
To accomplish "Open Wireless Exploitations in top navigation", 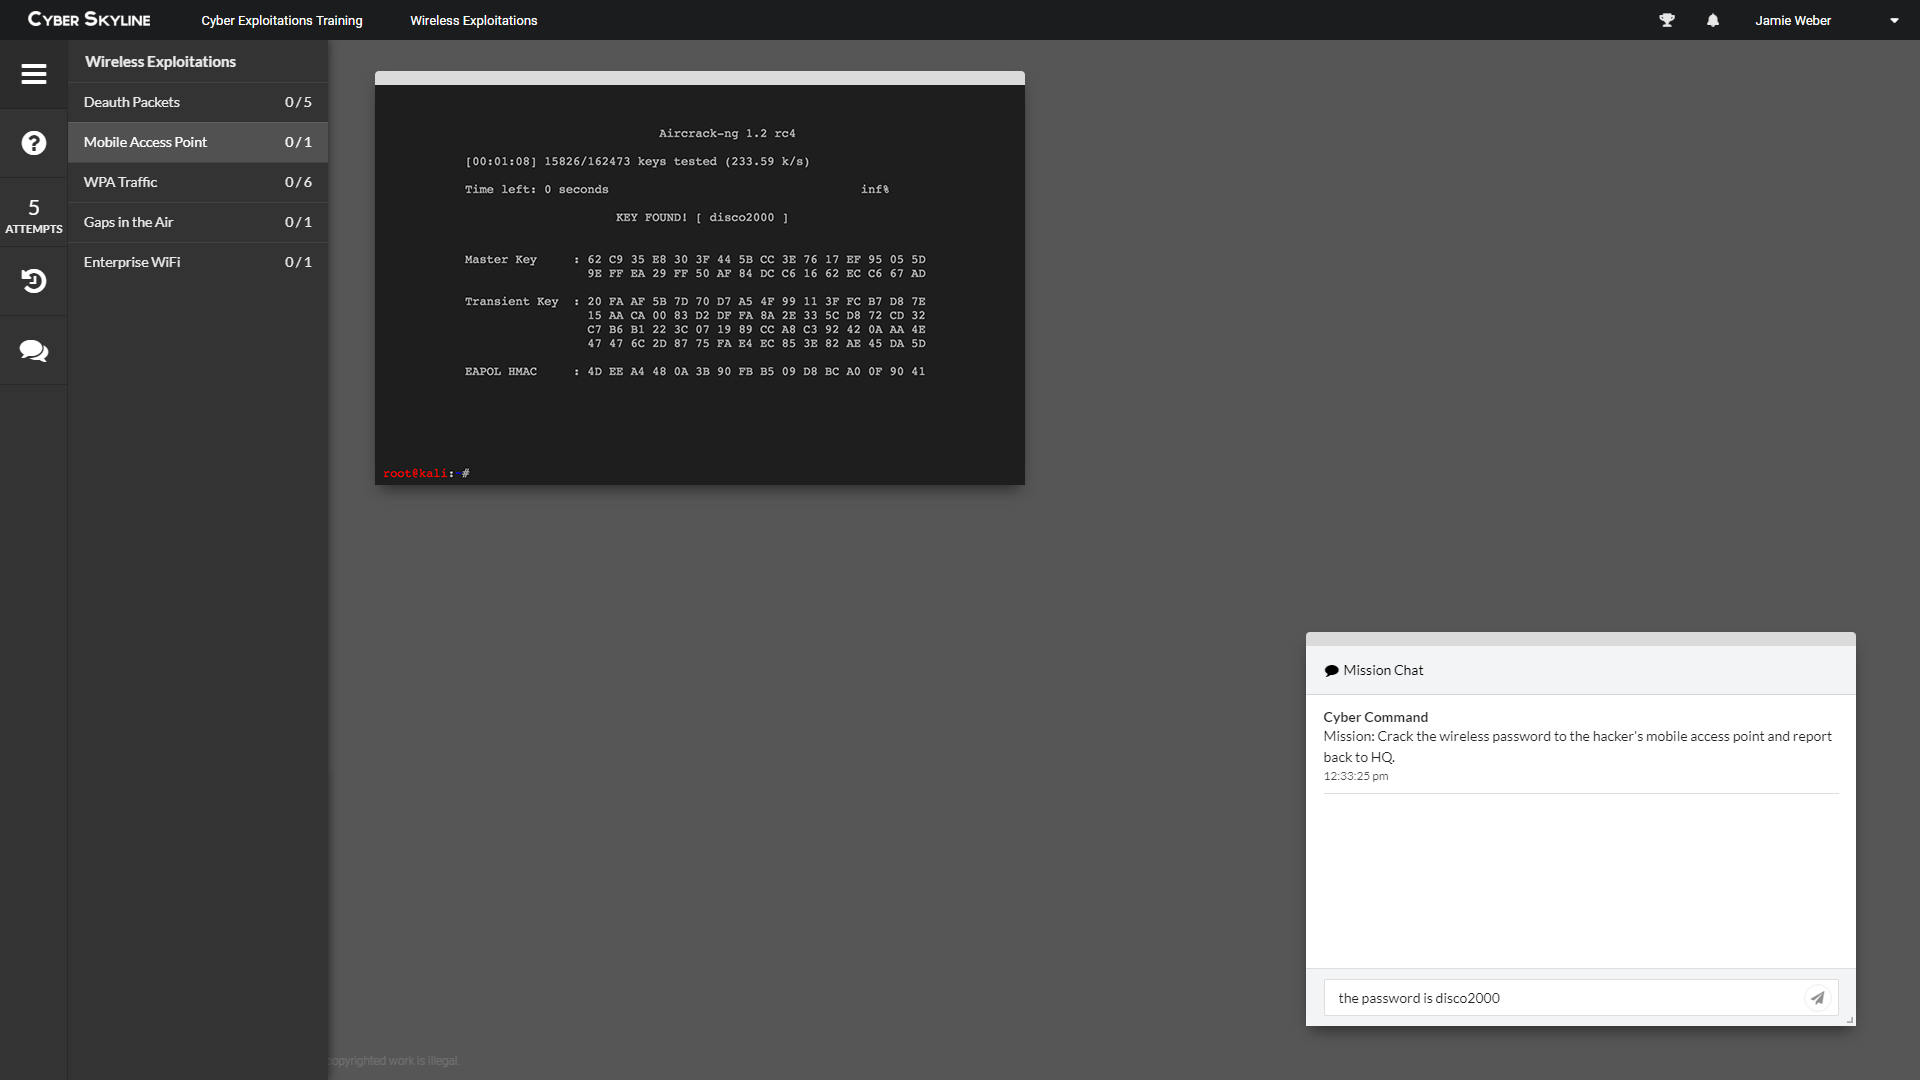I will click(473, 20).
